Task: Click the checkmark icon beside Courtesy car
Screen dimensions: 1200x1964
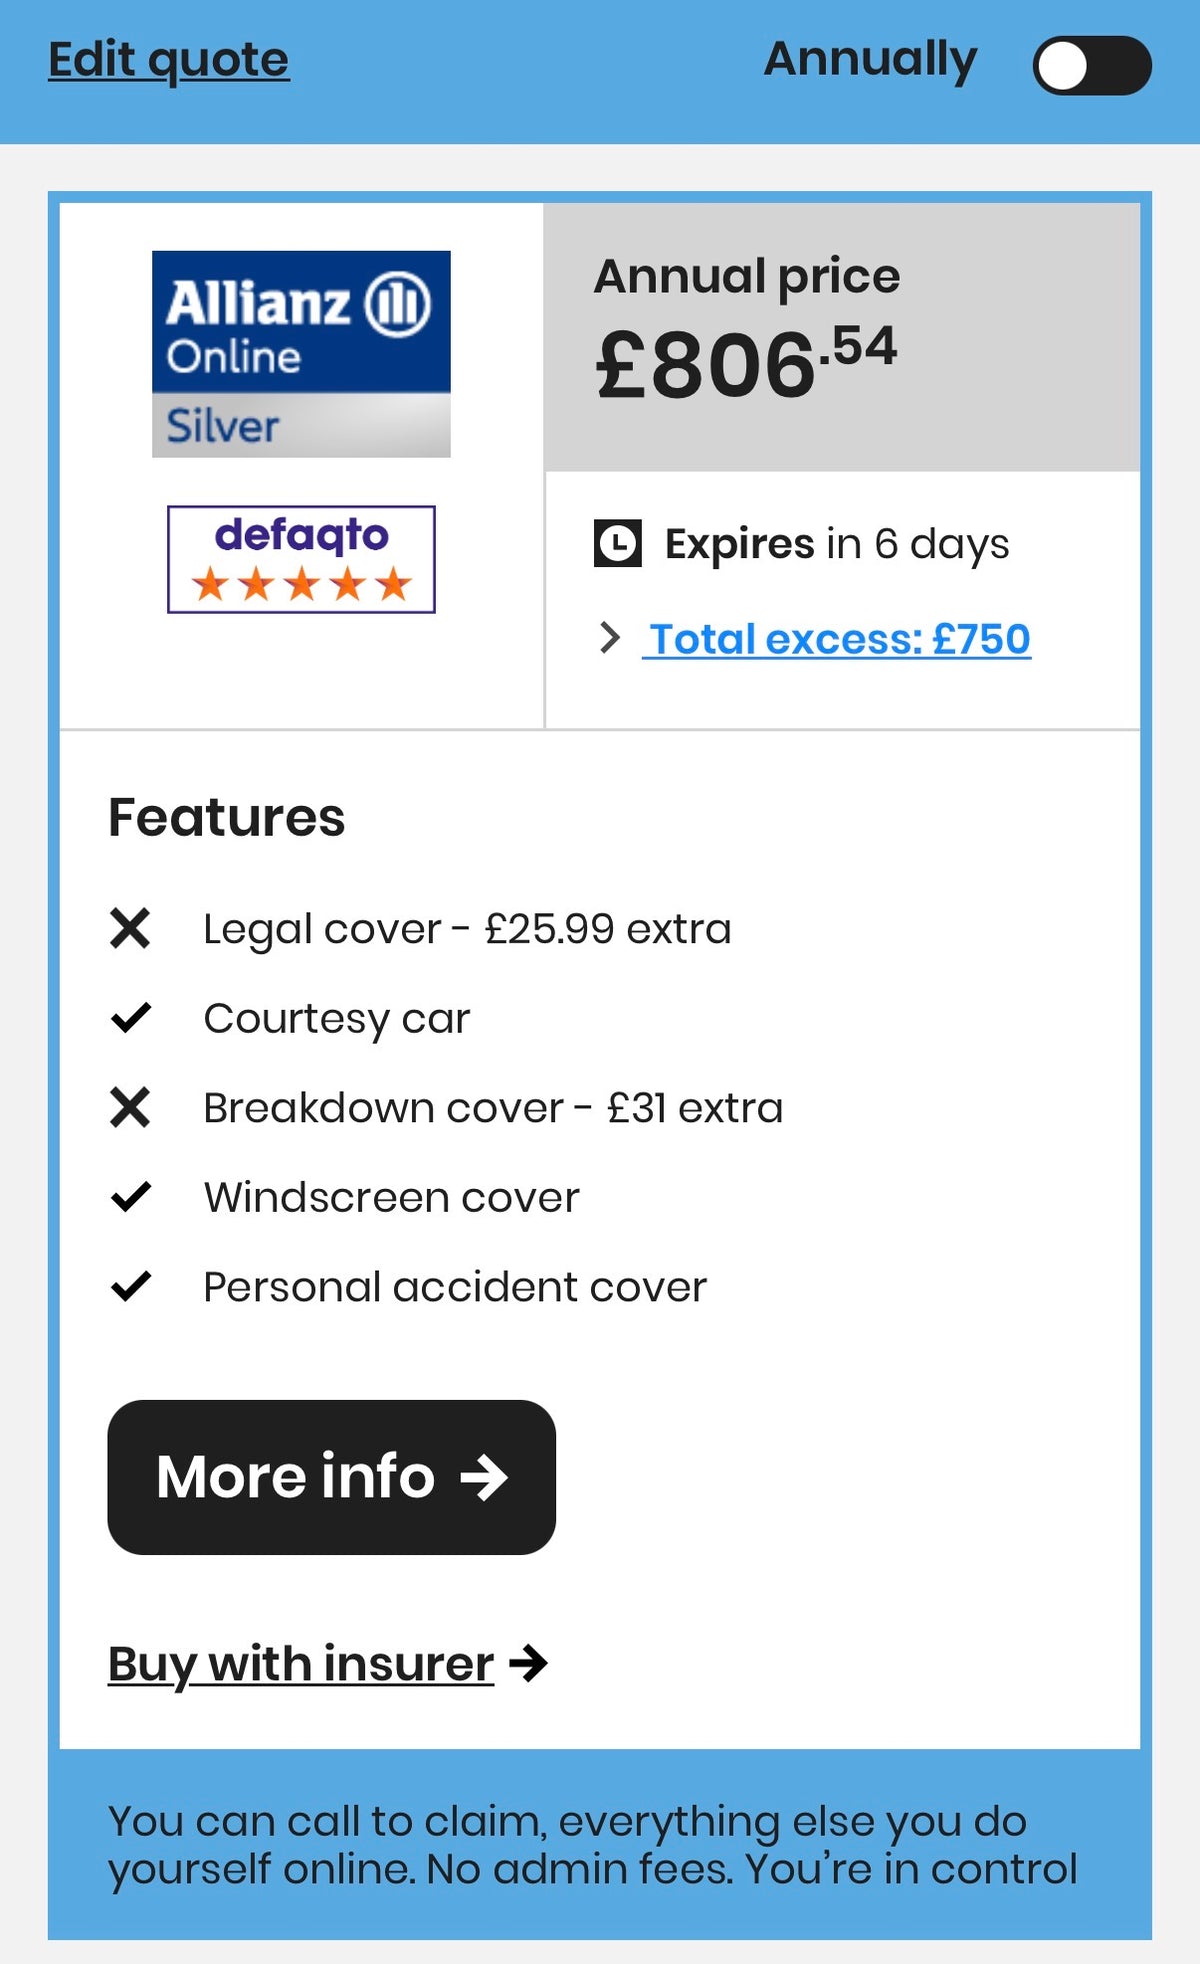Action: tap(130, 1018)
